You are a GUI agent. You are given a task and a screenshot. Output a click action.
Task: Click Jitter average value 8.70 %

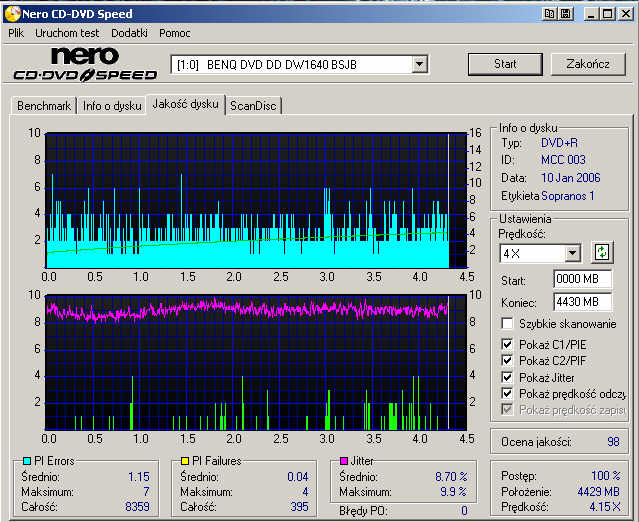click(451, 476)
